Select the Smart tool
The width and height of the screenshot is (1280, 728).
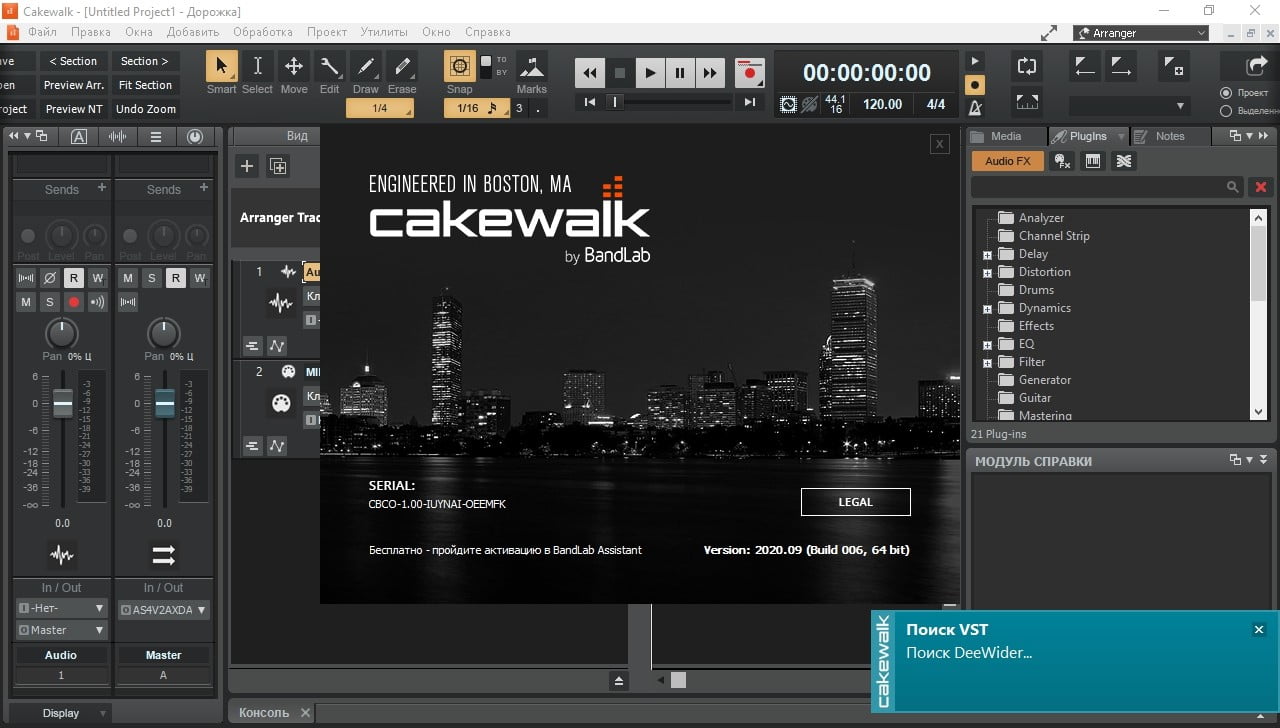click(221, 68)
